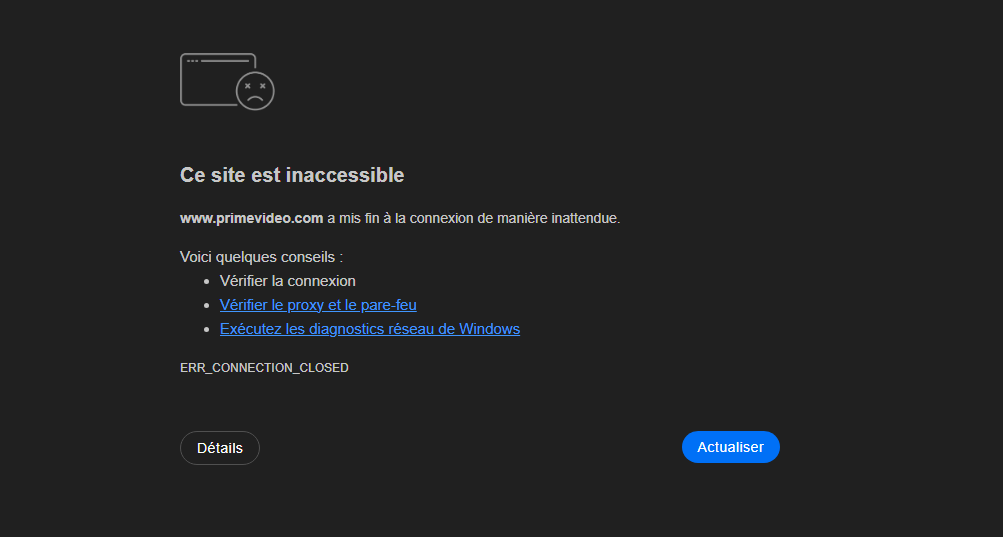Click the sad face error icon

tap(255, 90)
